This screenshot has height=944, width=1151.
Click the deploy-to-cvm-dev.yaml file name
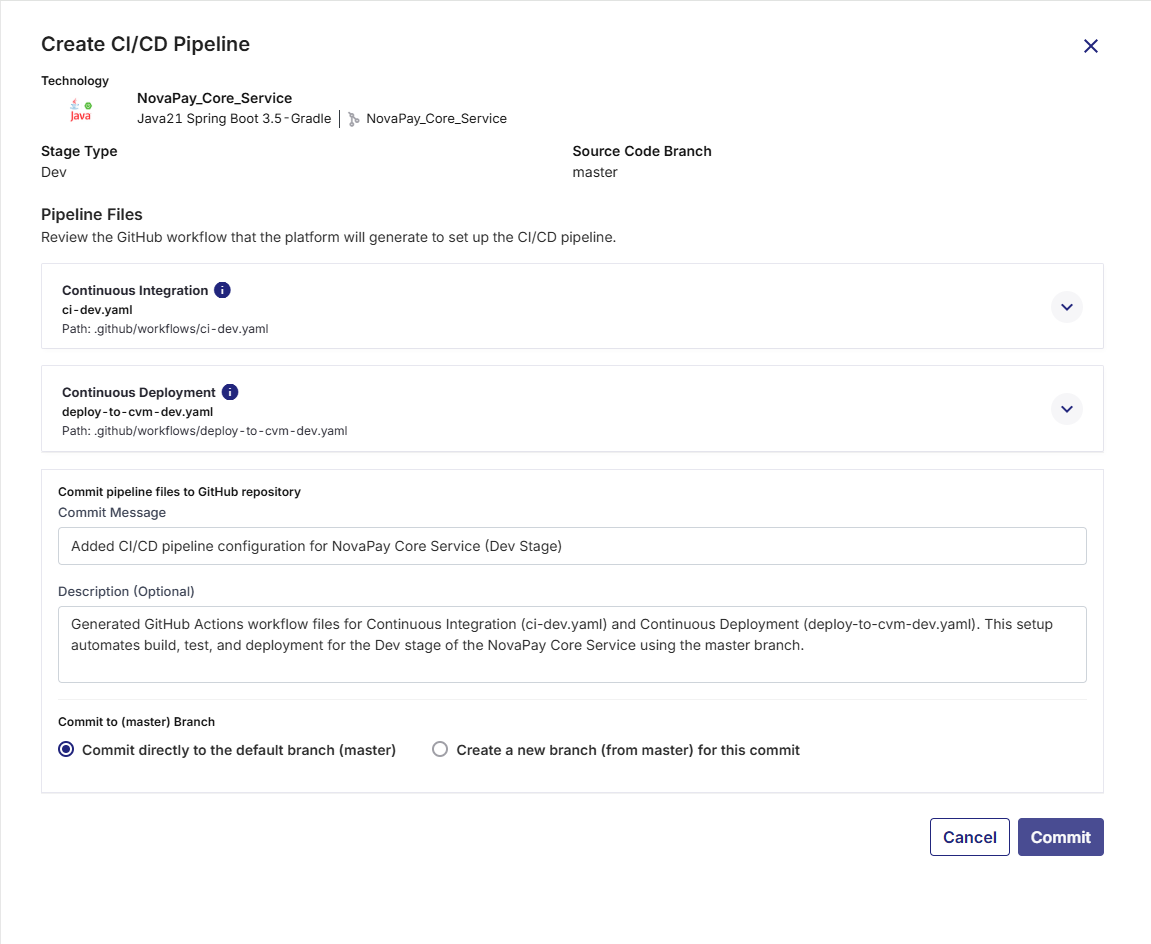pos(137,412)
